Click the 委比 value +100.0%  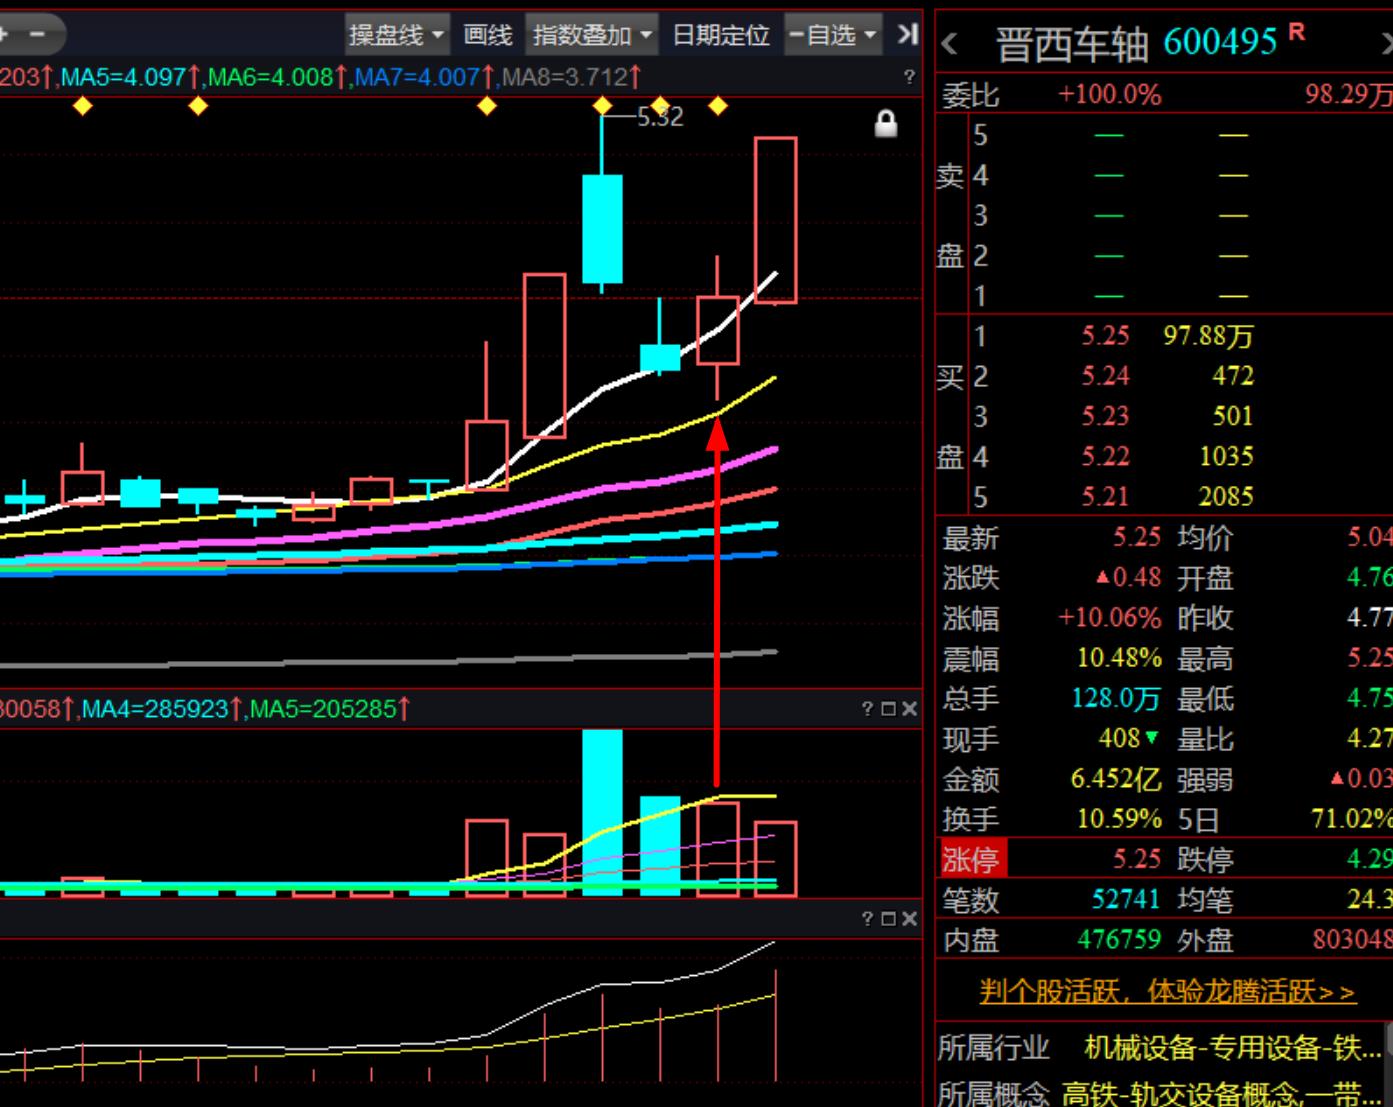click(1110, 95)
